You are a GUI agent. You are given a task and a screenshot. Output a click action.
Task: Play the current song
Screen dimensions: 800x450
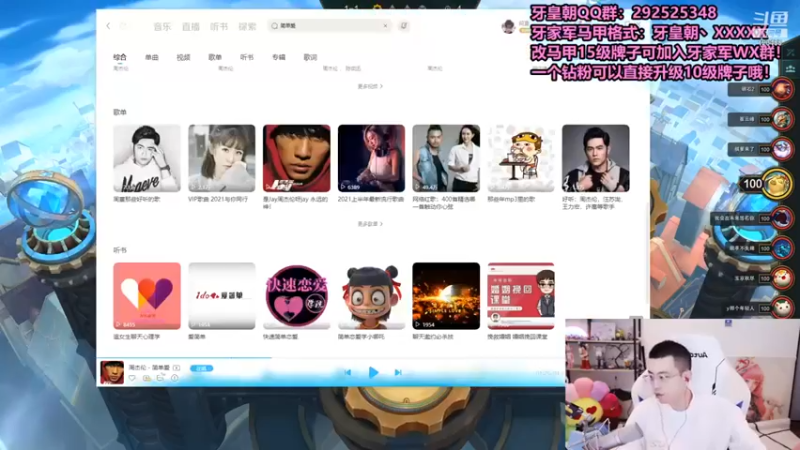(373, 372)
